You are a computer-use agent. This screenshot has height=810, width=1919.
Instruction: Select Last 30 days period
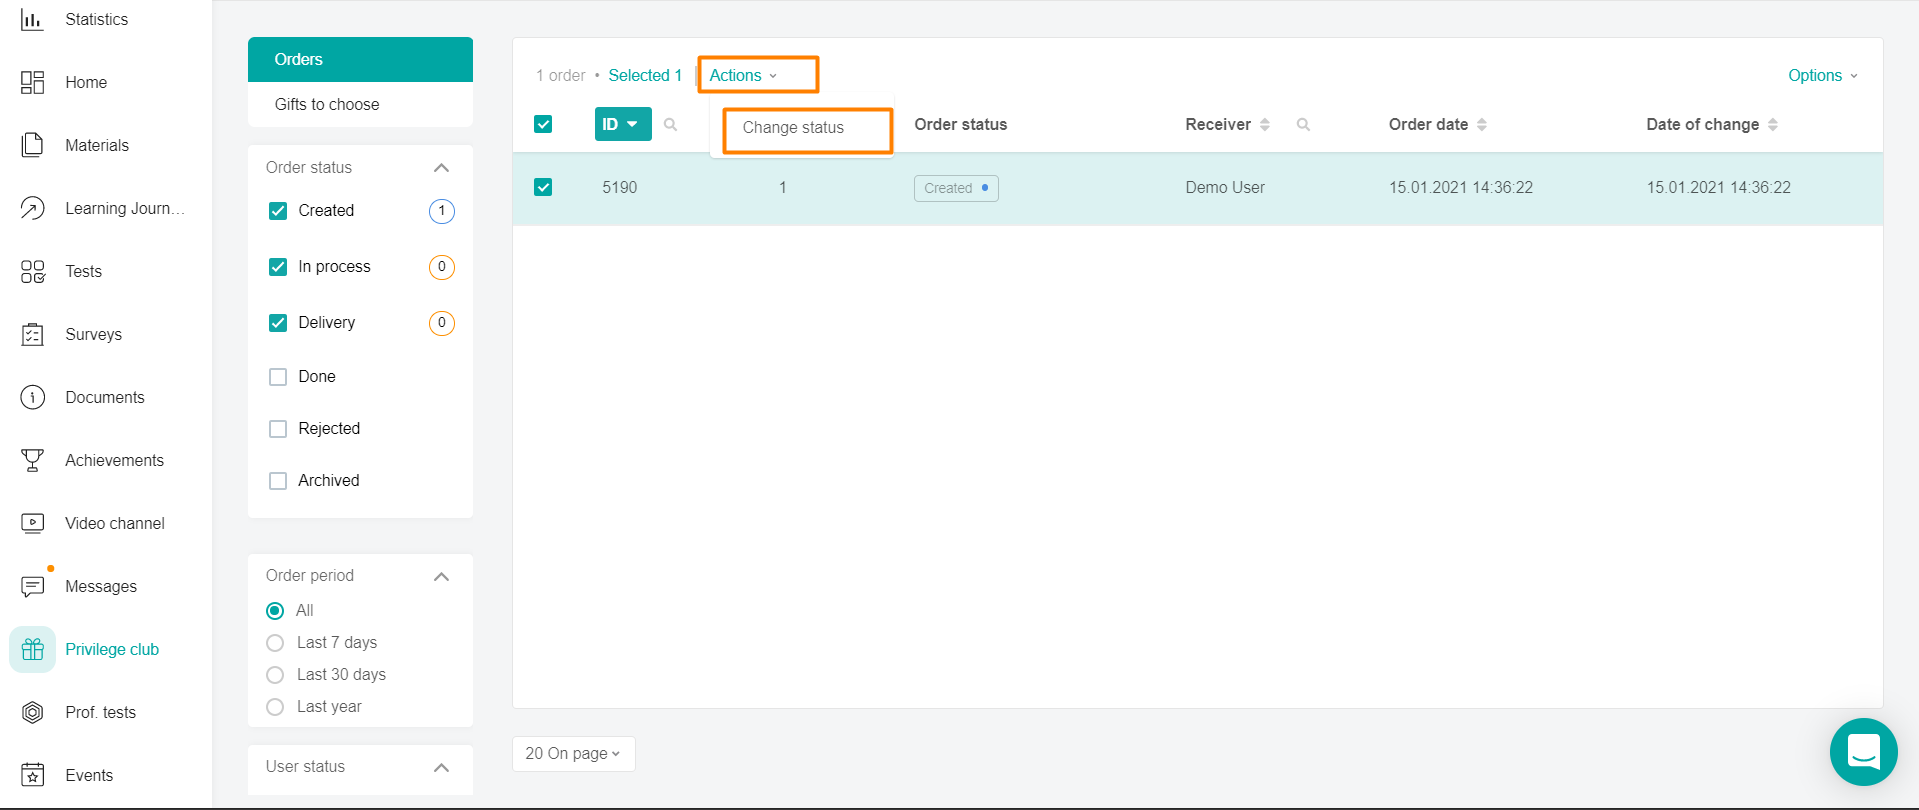tap(275, 675)
